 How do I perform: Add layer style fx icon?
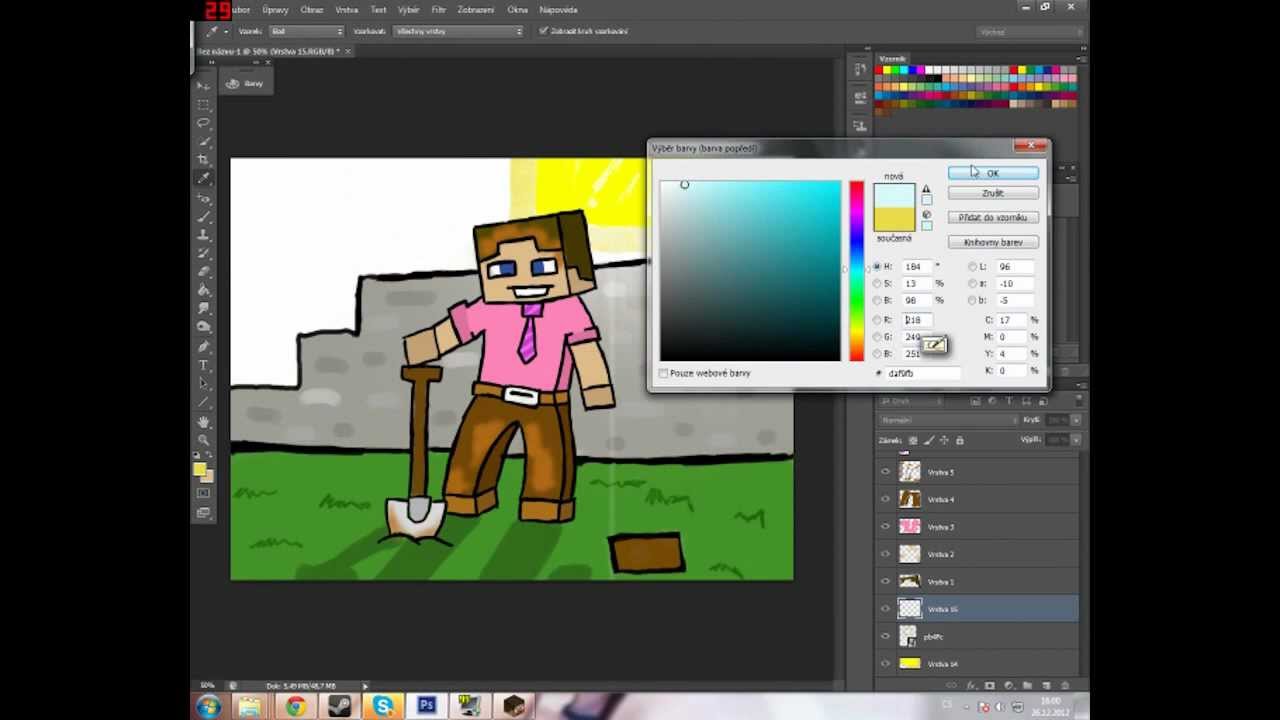tap(971, 686)
